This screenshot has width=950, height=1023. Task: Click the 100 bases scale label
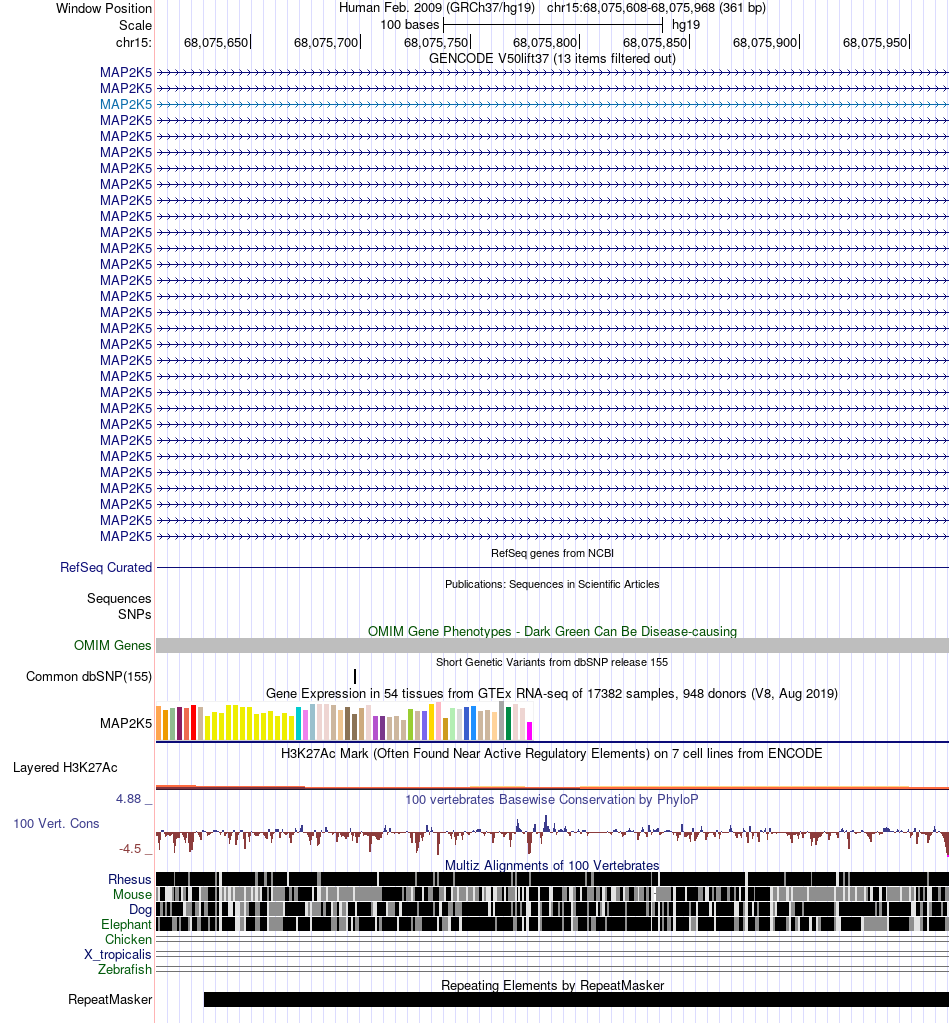410,25
